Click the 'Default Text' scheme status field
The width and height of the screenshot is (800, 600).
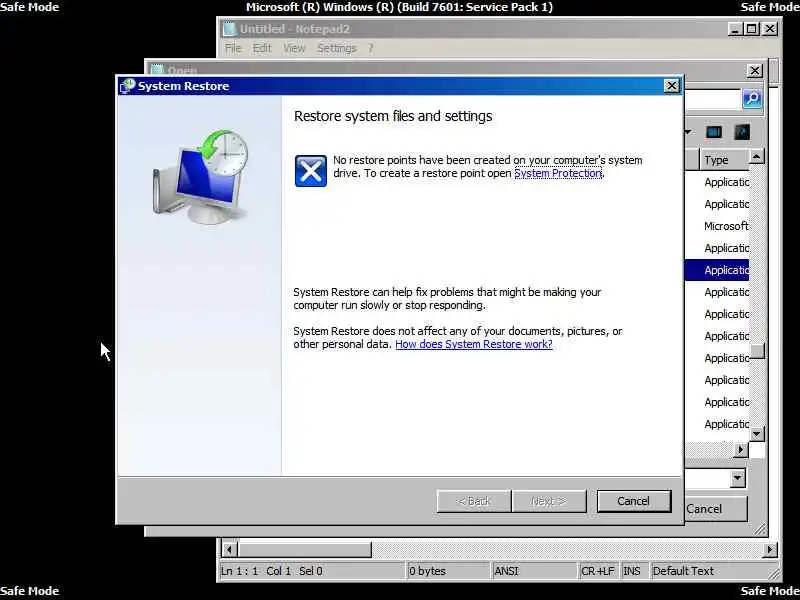(x=711, y=571)
